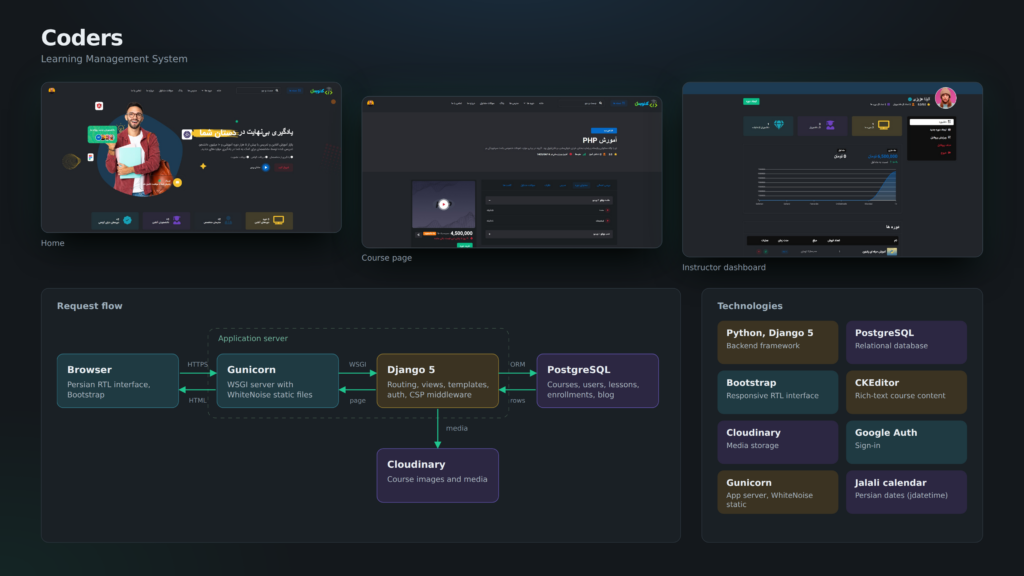Screen dimensions: 1024x576
Task: Click the Google Auth technology card
Action: [x=906, y=442]
